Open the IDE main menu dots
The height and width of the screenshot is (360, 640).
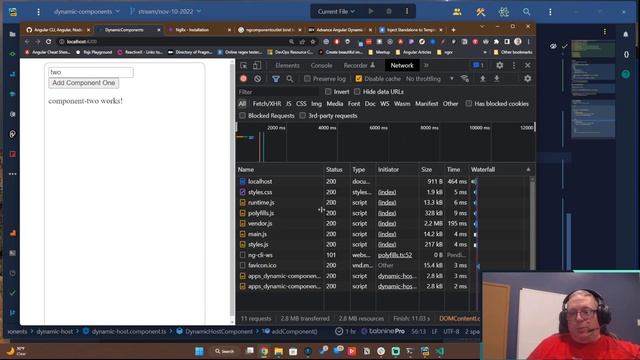pyautogui.click(x=38, y=12)
